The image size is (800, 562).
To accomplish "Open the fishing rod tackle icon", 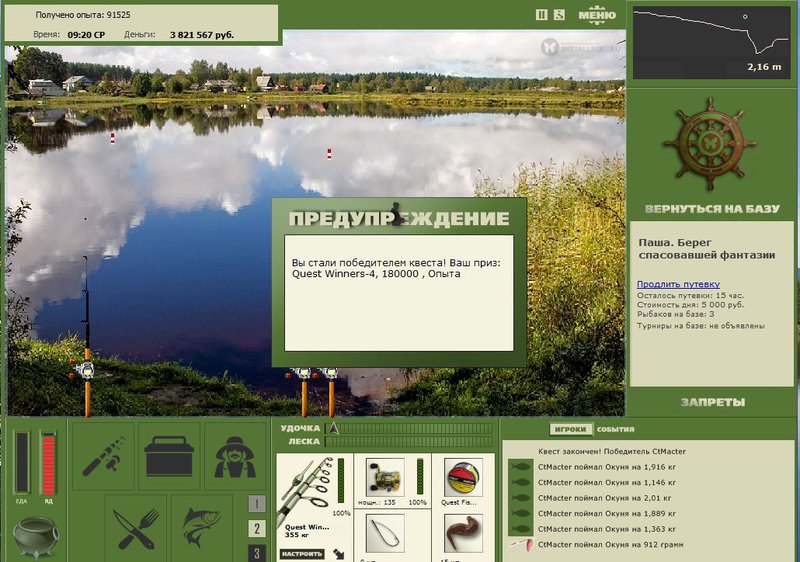I will 102,455.
